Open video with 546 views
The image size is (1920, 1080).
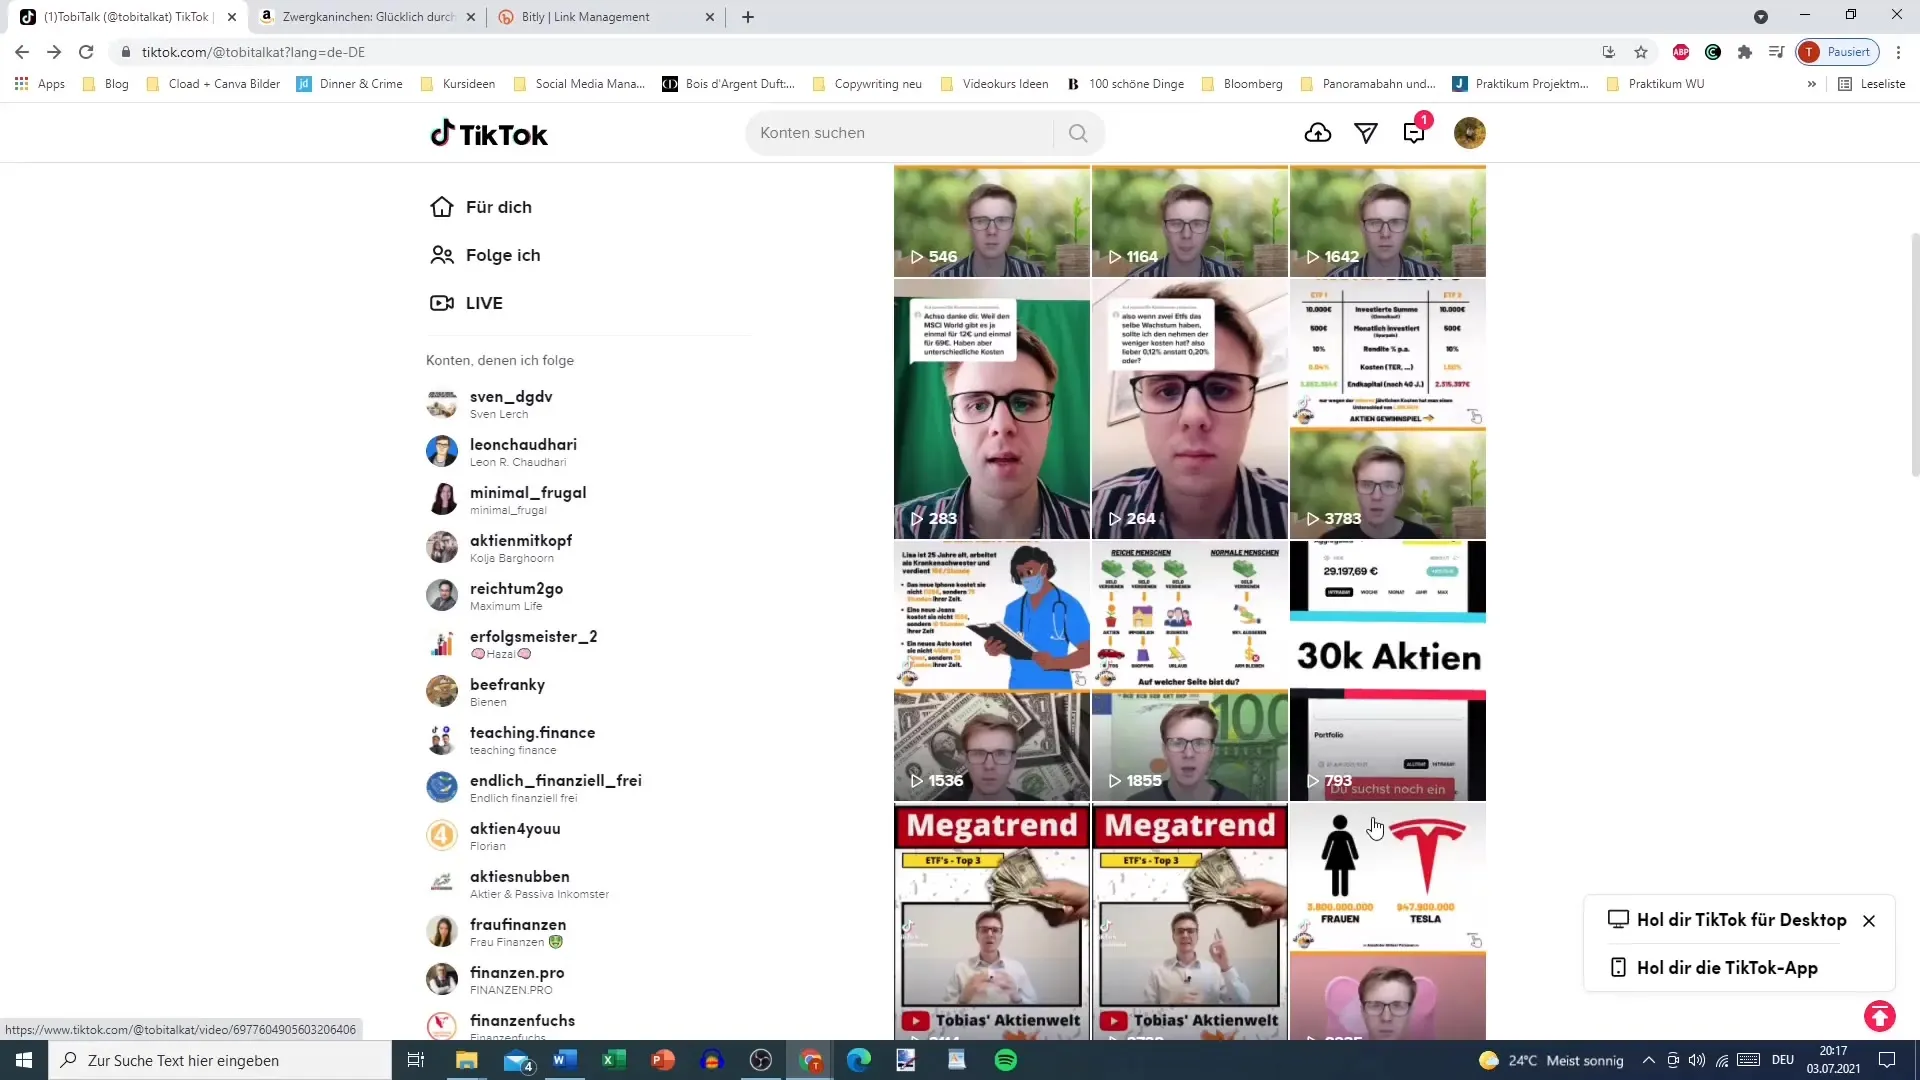click(x=992, y=221)
